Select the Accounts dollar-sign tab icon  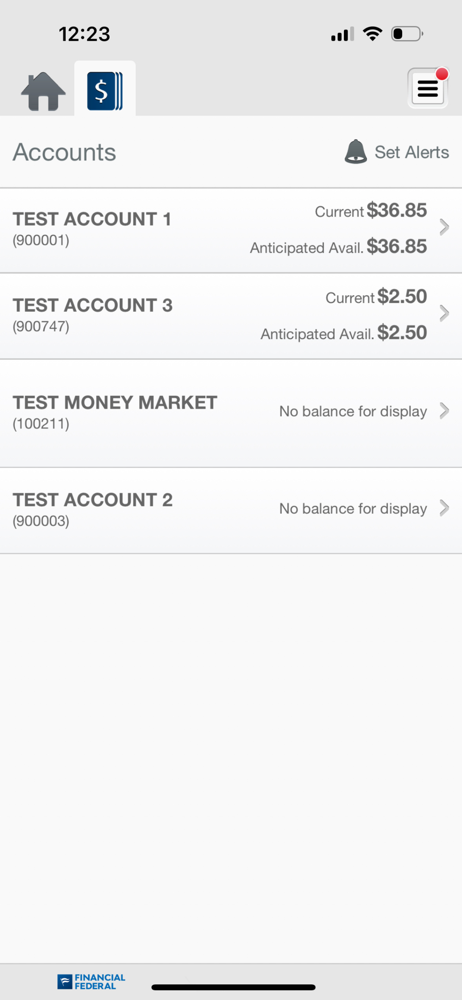tap(105, 91)
